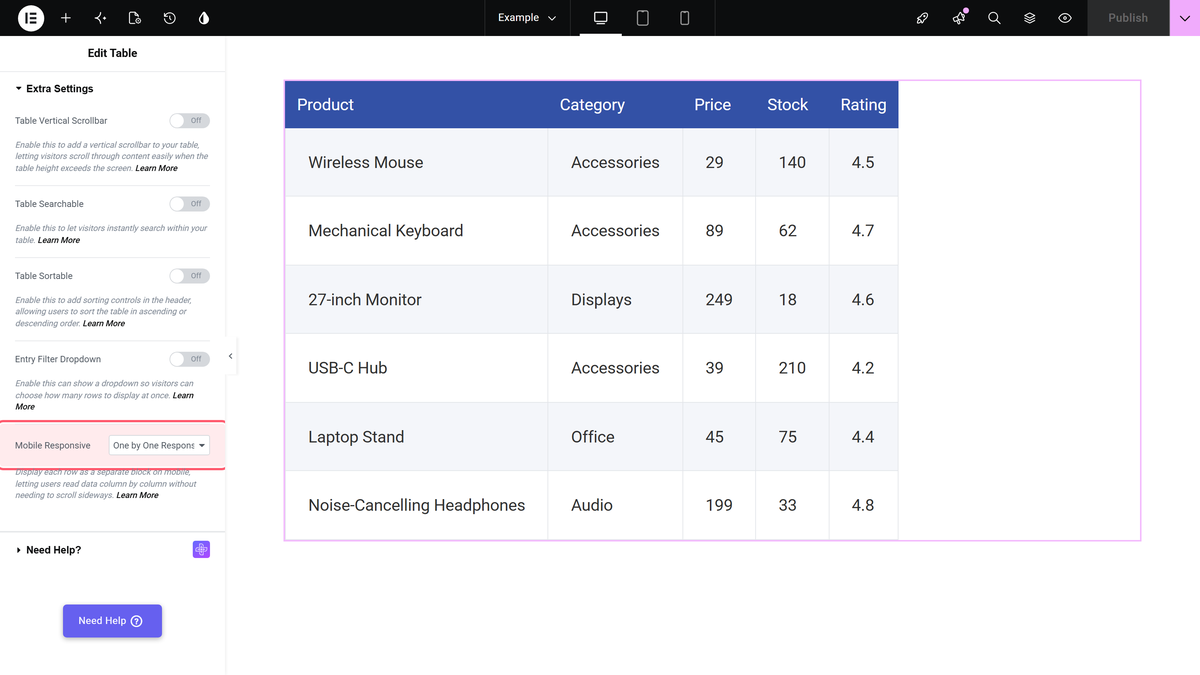Click the stock value 210
Viewport: 1200px width, 675px height.
coord(792,368)
